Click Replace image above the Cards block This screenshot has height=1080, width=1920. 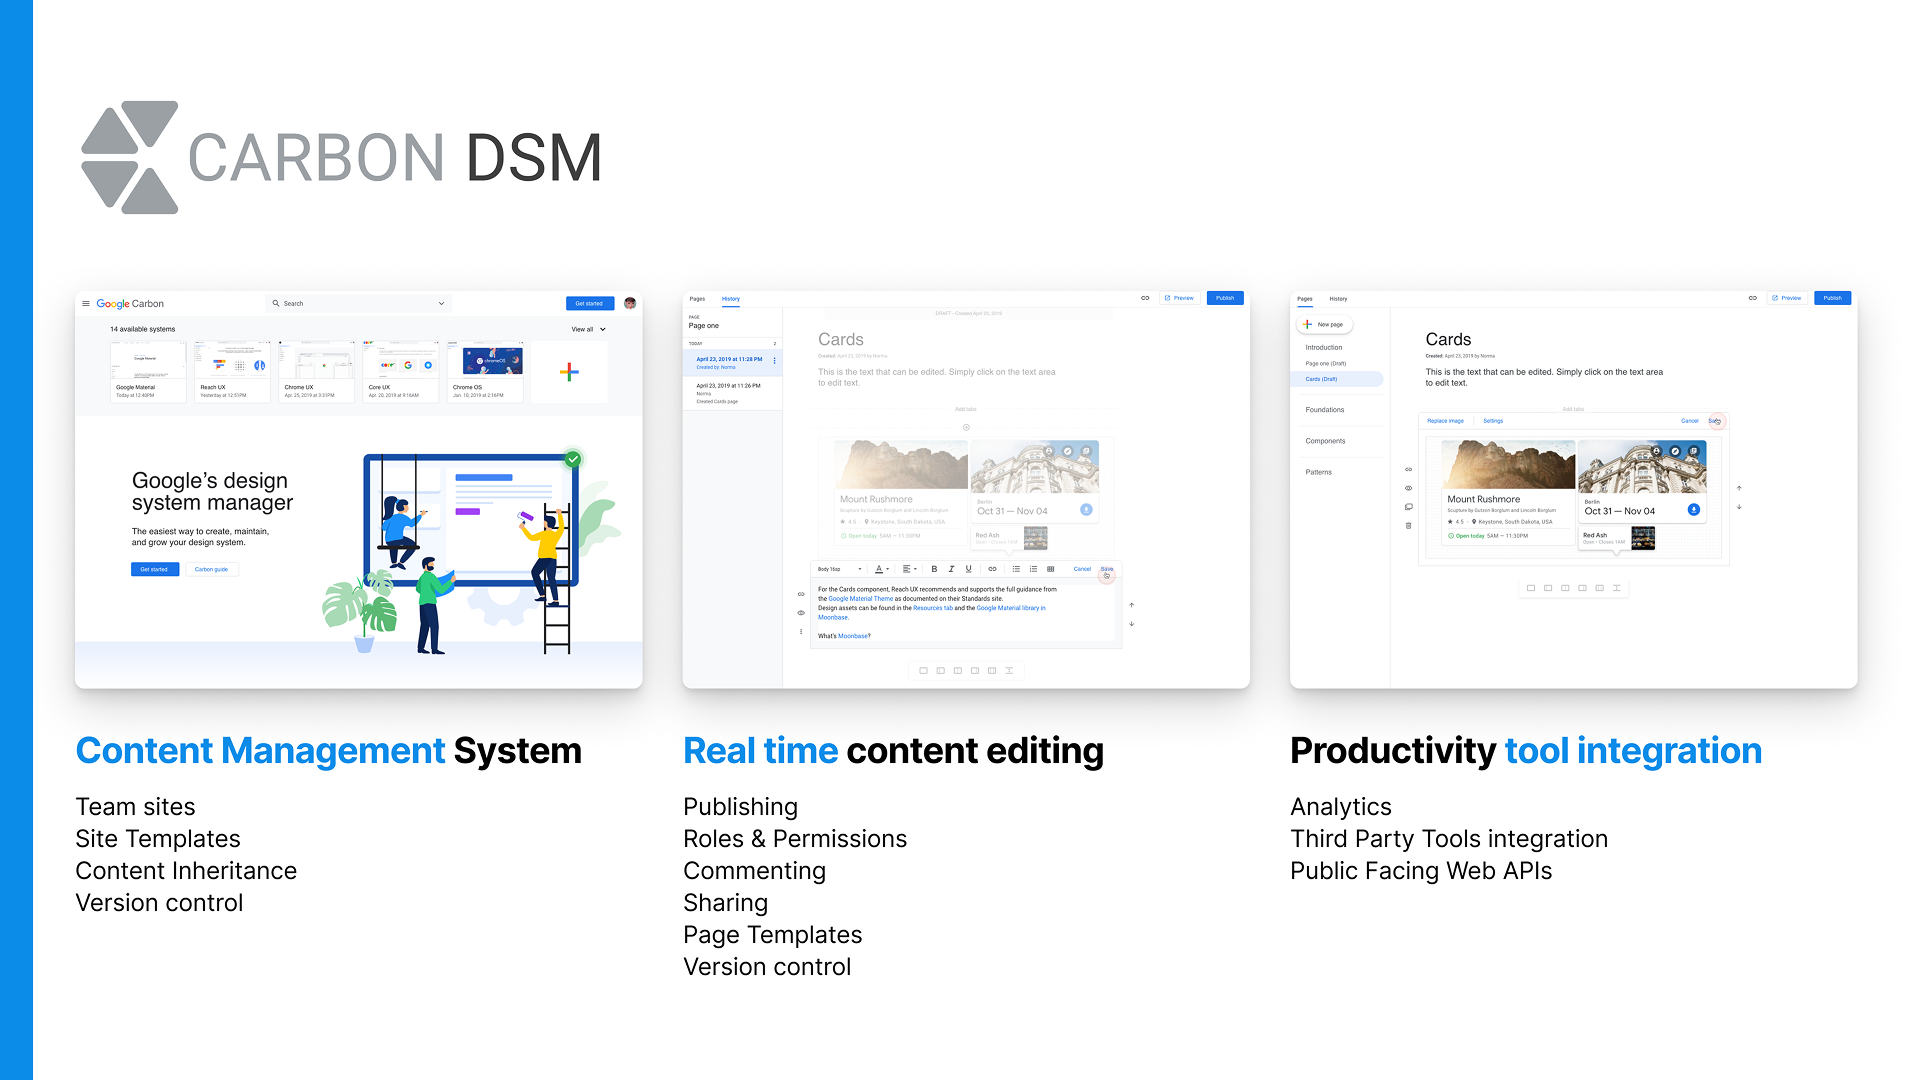point(1445,421)
